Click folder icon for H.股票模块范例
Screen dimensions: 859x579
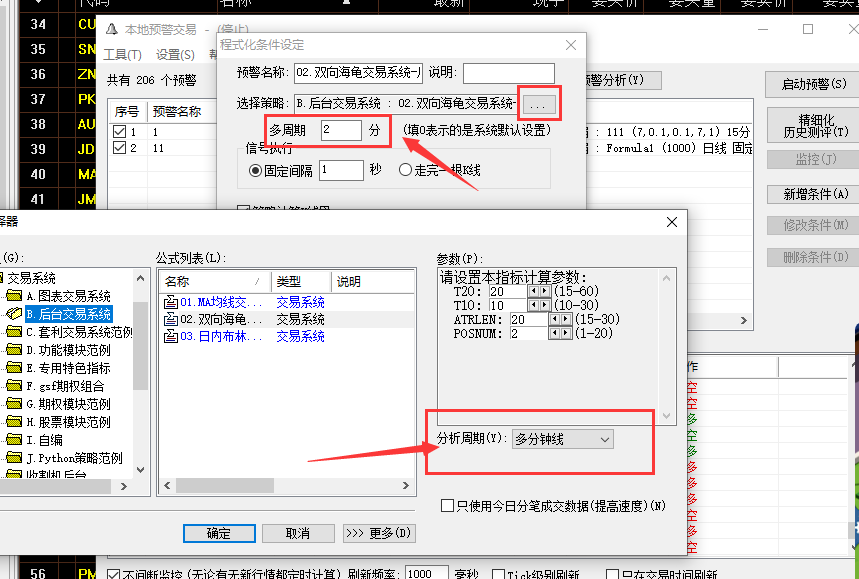tap(14, 422)
